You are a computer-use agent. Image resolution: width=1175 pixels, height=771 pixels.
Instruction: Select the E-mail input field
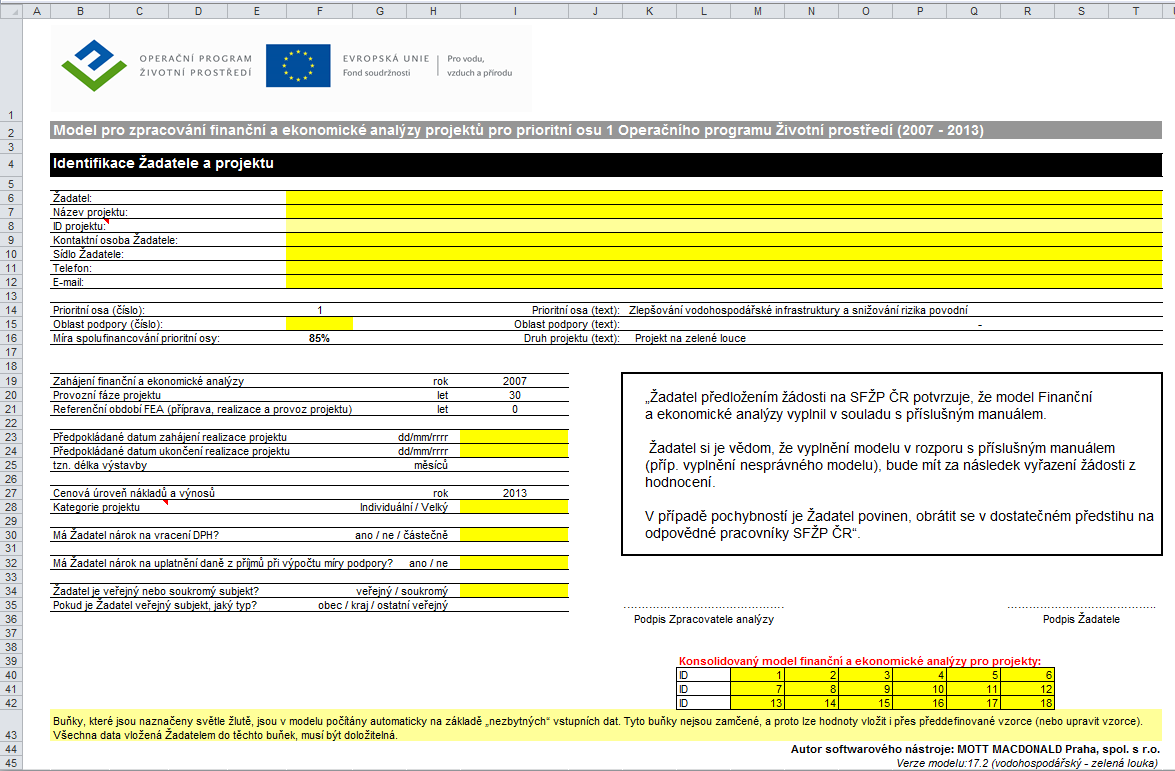(724, 282)
